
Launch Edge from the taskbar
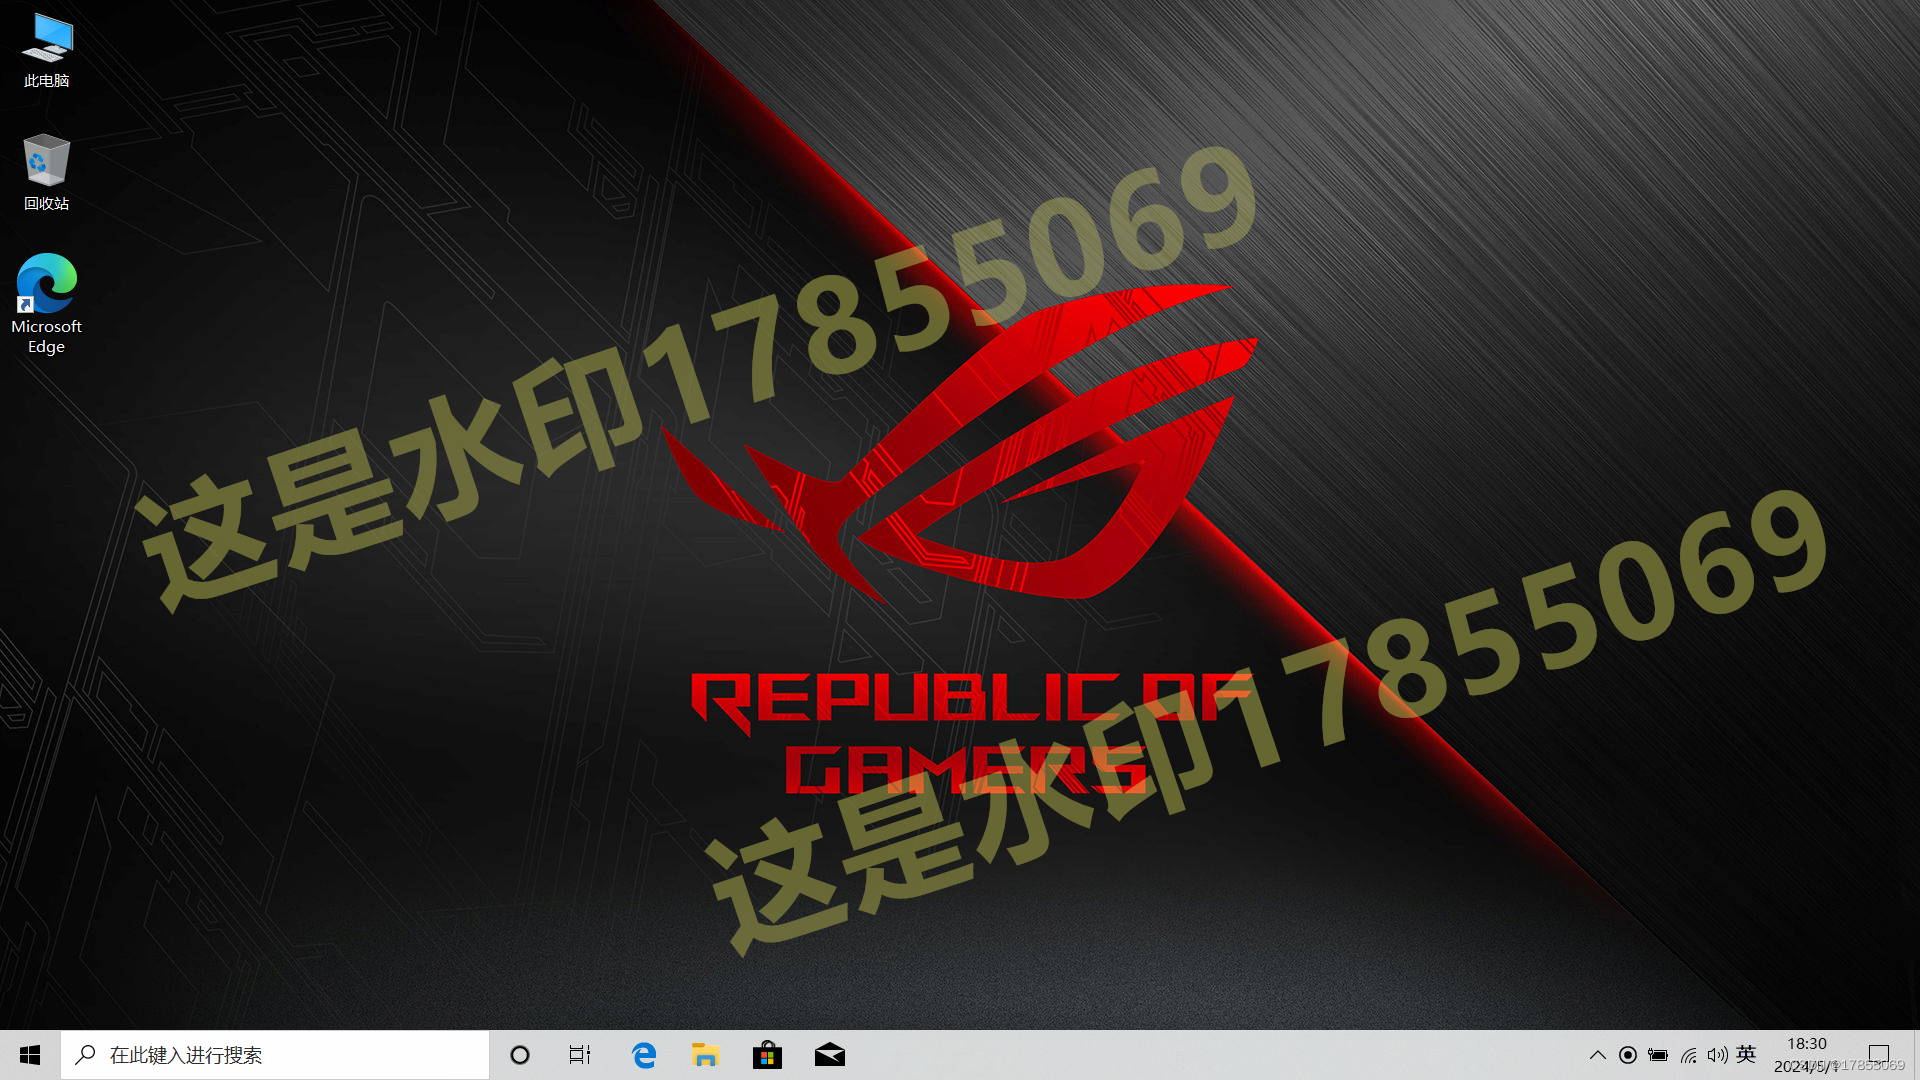(x=644, y=1055)
